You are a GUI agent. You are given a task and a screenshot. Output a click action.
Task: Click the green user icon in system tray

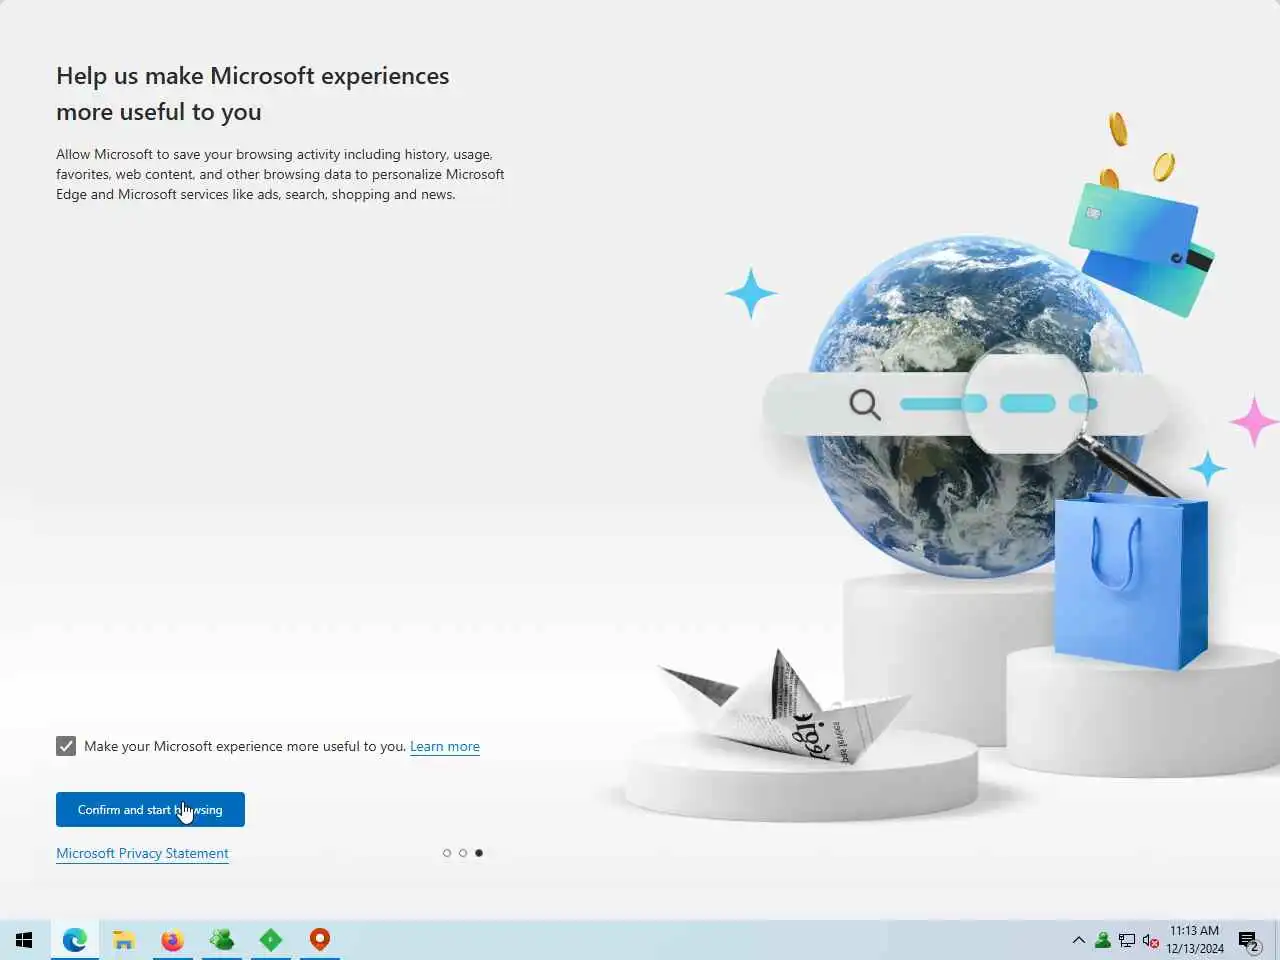pos(1102,940)
